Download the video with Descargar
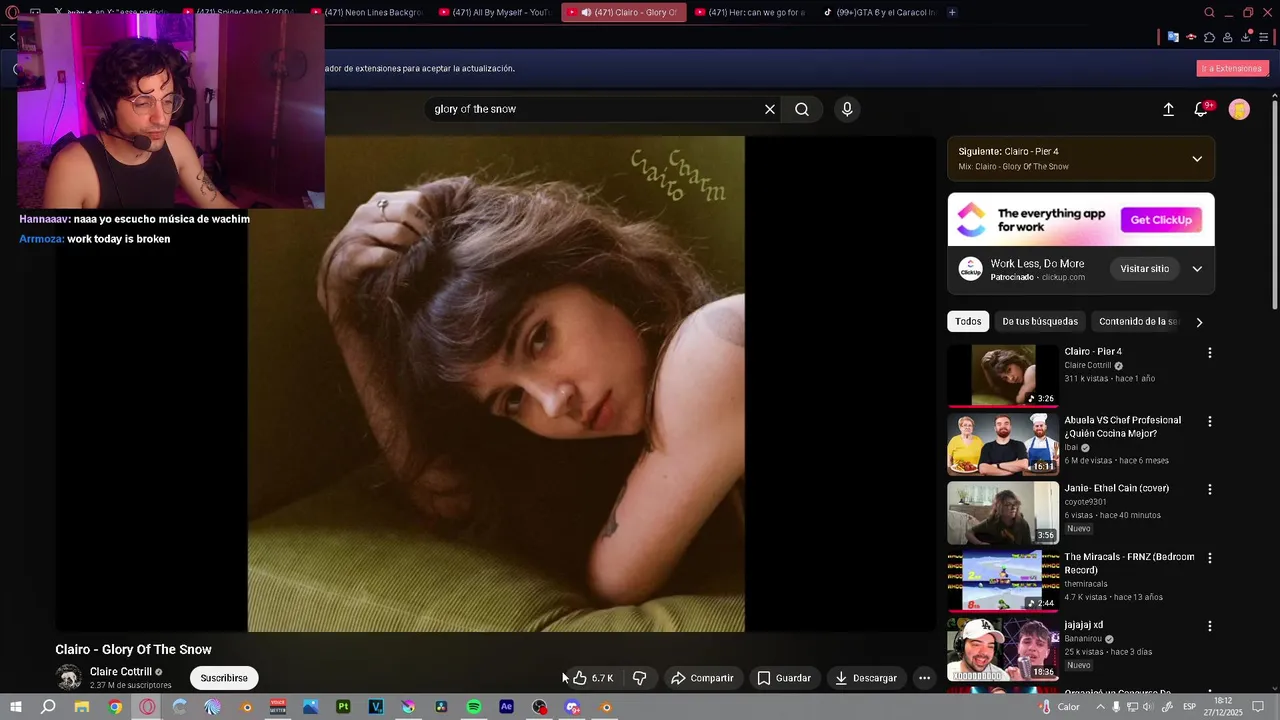 [x=866, y=678]
